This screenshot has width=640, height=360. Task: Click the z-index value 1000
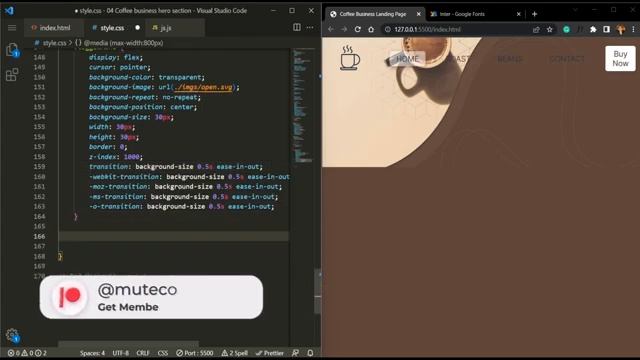pyautogui.click(x=131, y=157)
